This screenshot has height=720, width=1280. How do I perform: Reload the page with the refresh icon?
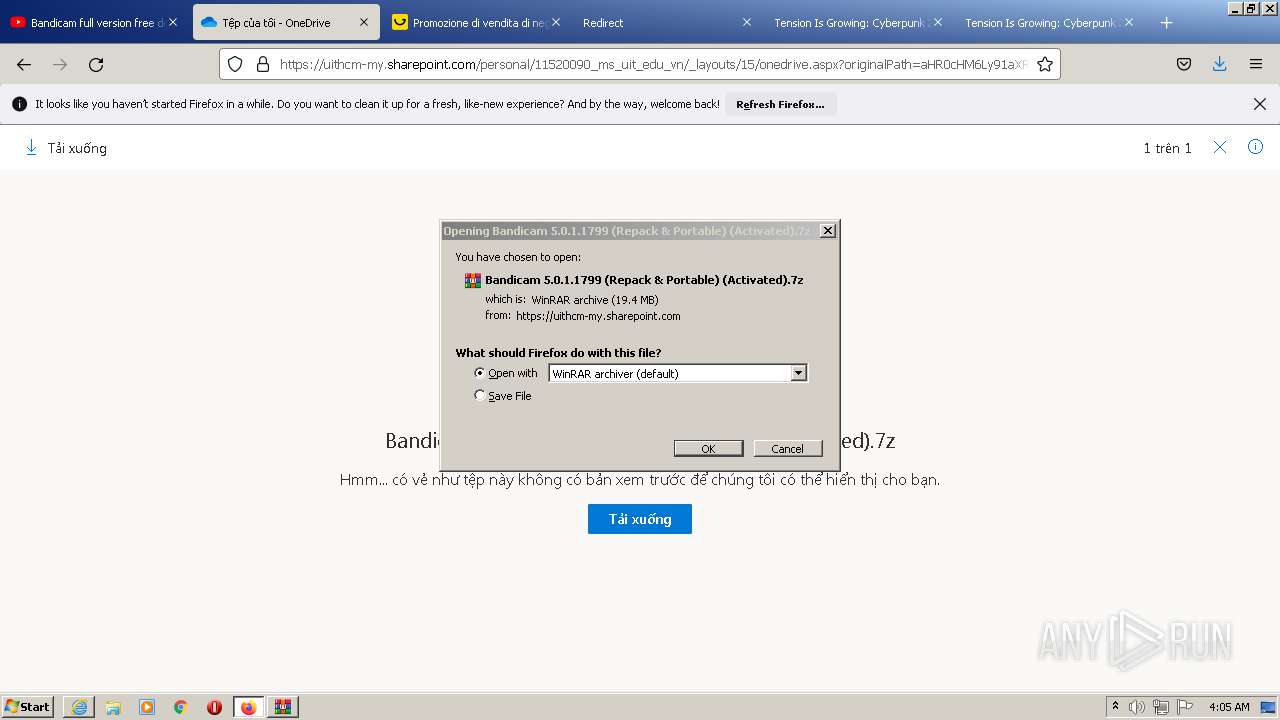[96, 64]
